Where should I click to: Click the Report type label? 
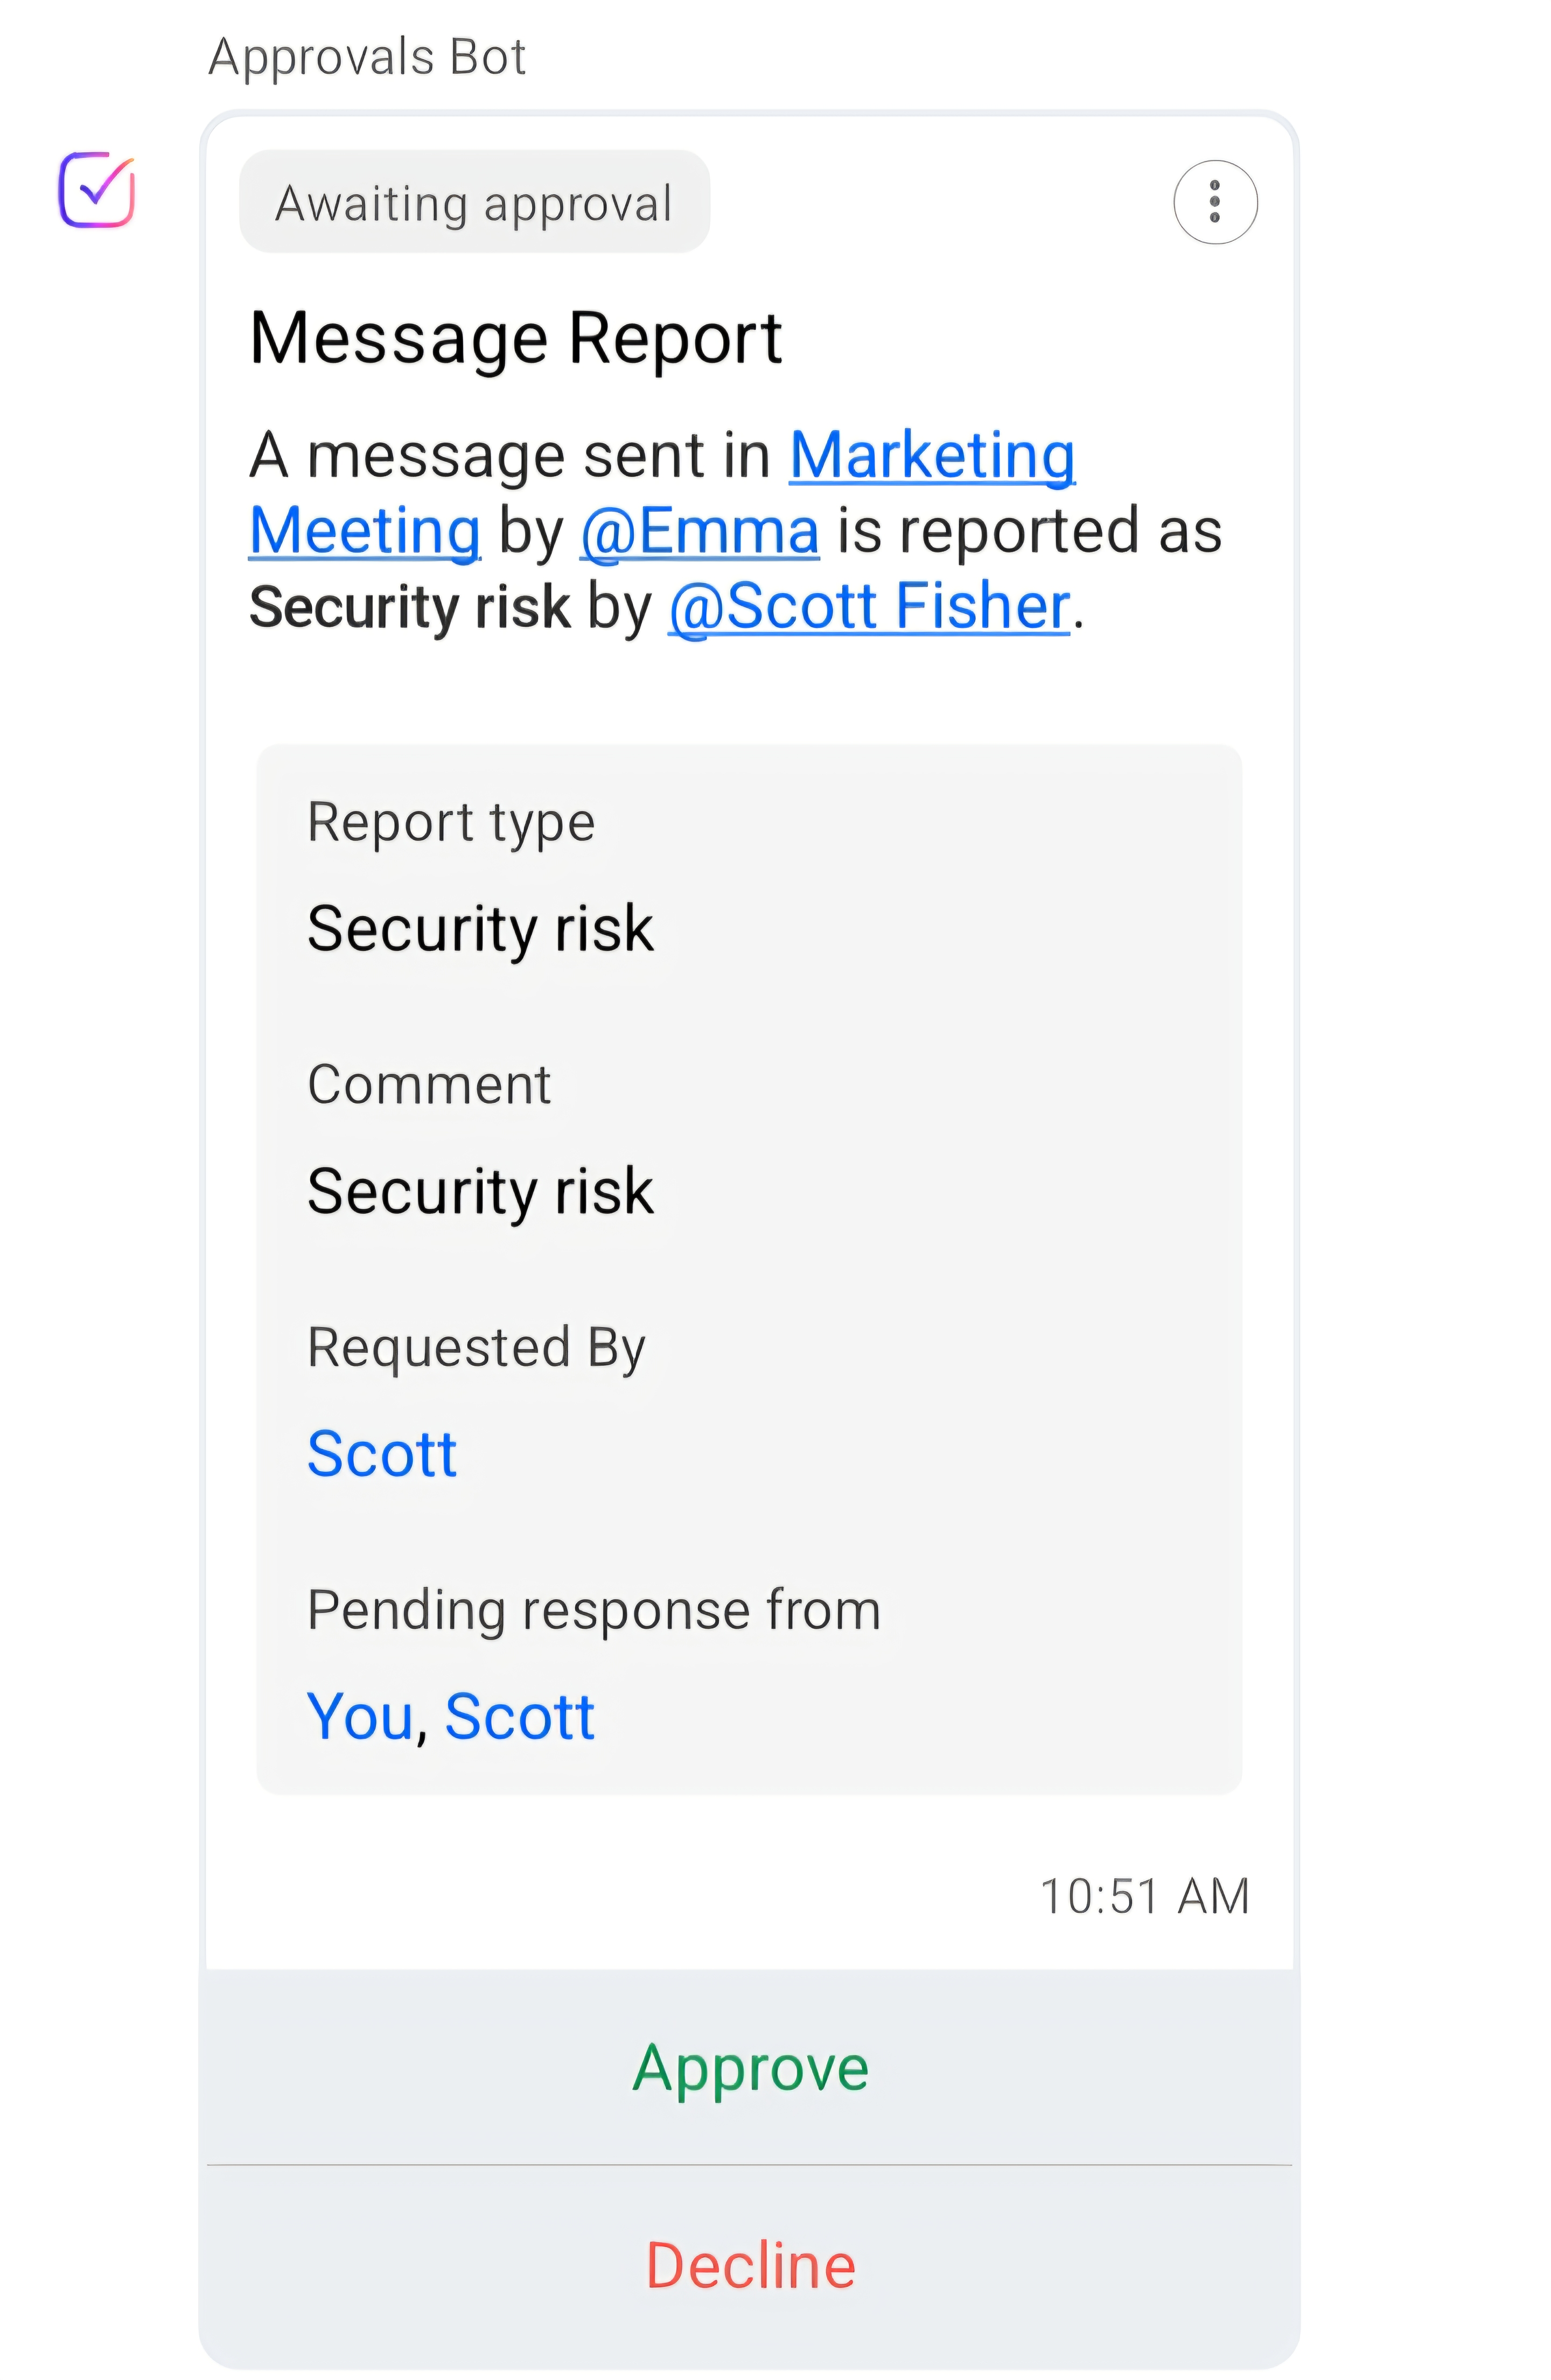click(x=451, y=823)
